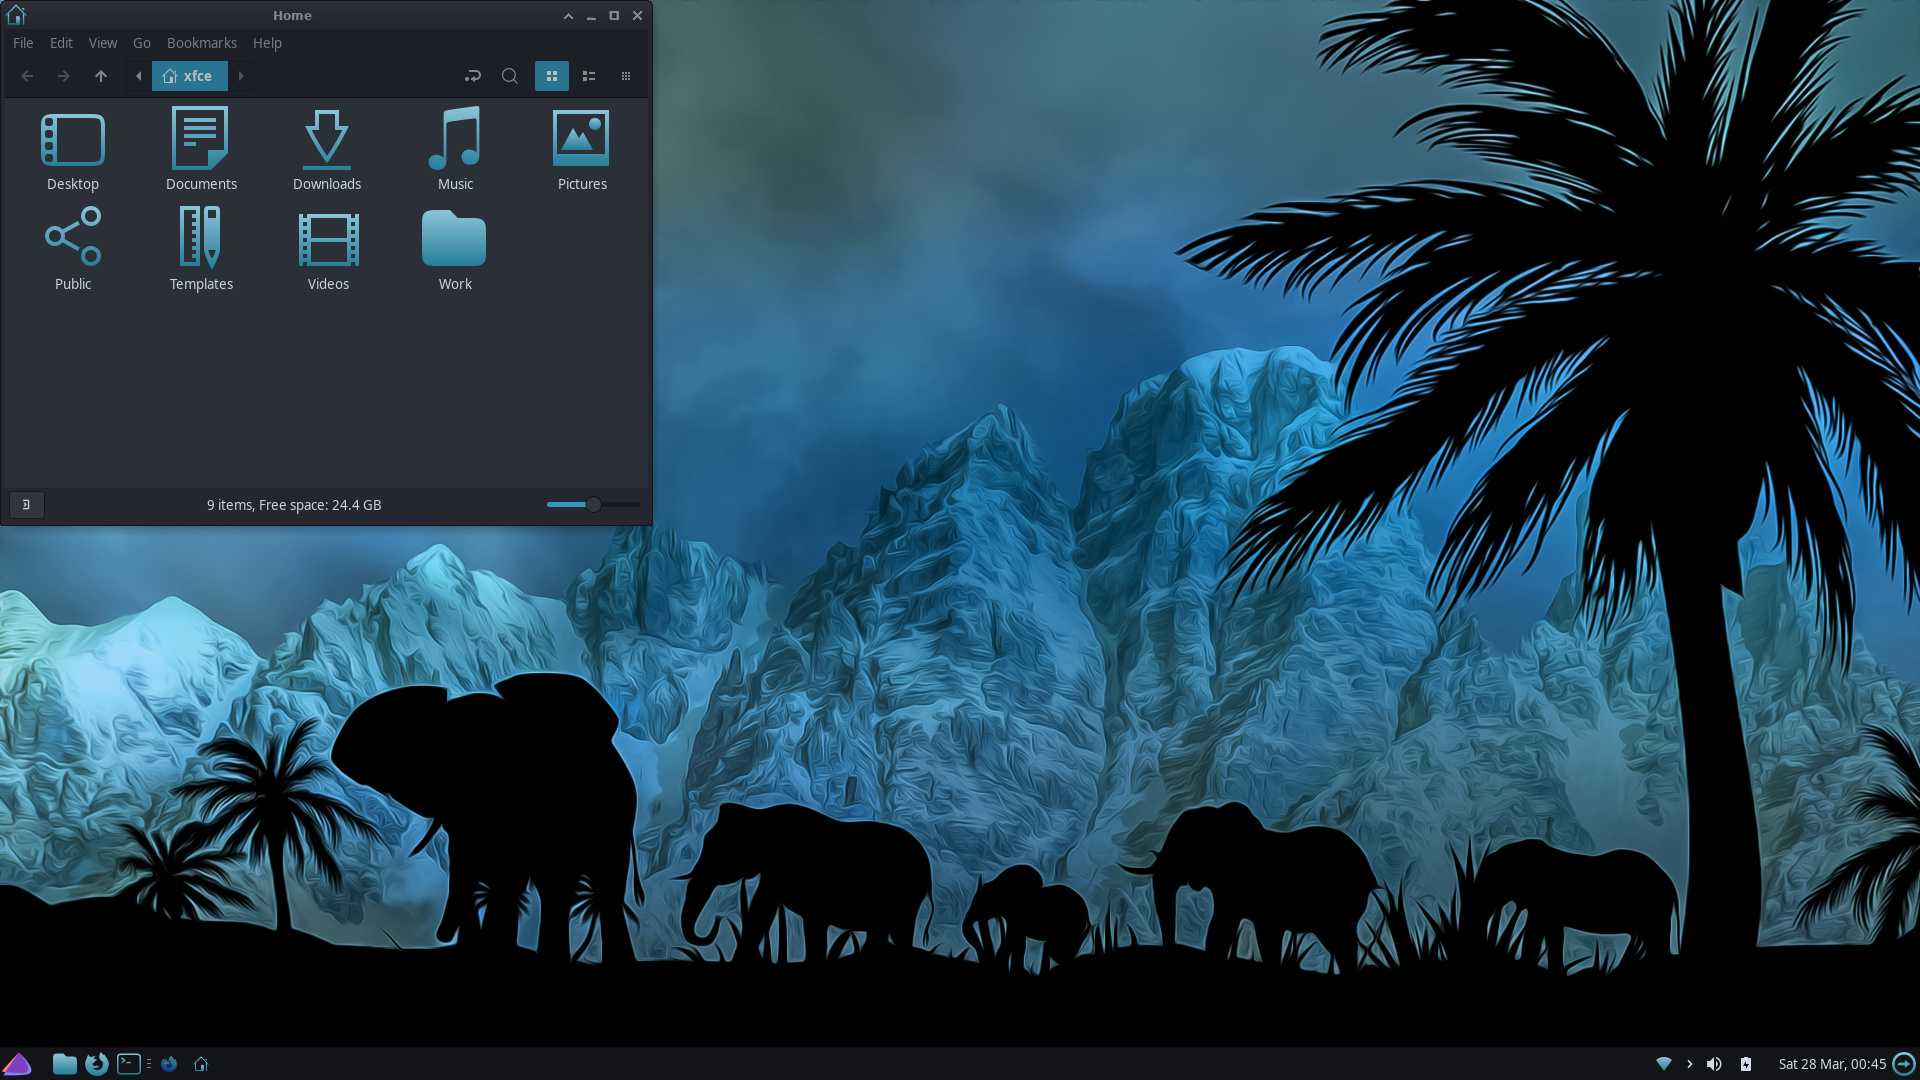Click the battery power icon in tray
The width and height of the screenshot is (1920, 1080).
pyautogui.click(x=1746, y=1064)
